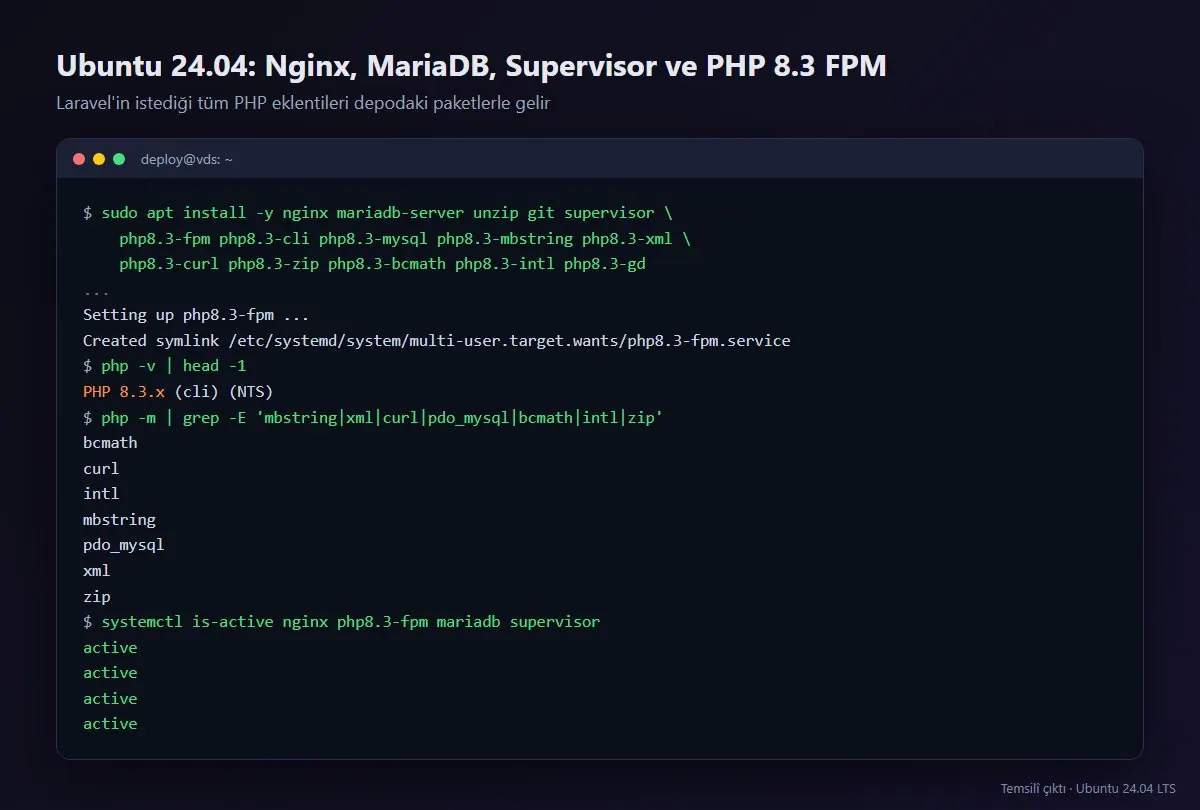
Task: Click the last active status line
Action: [x=110, y=724]
